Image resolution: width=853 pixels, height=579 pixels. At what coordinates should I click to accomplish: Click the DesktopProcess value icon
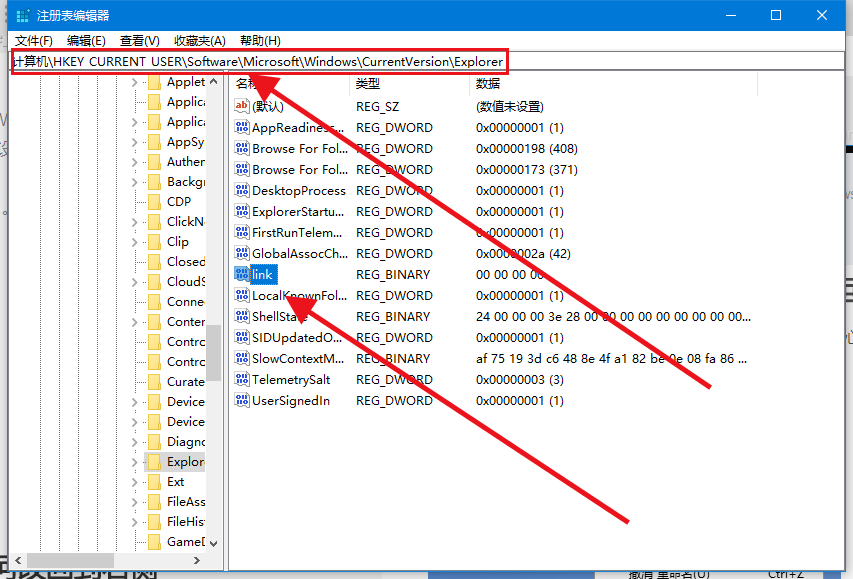point(242,190)
